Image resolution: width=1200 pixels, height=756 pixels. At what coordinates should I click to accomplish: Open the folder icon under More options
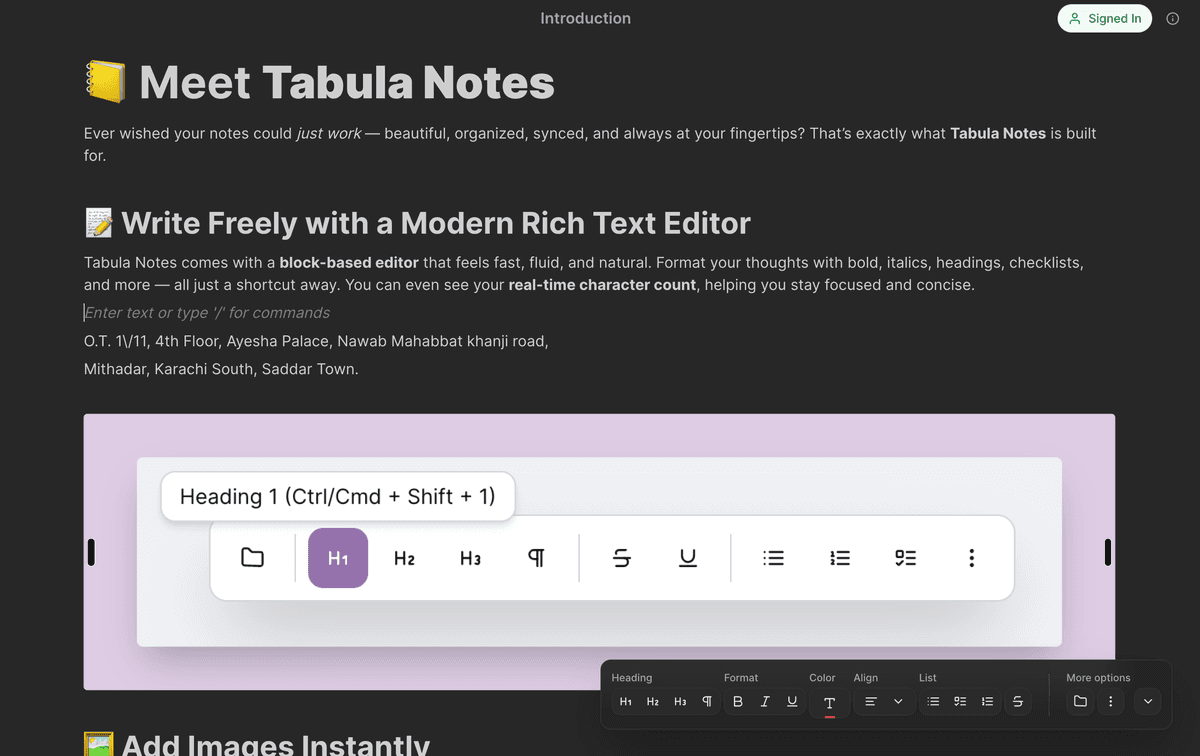[1080, 701]
